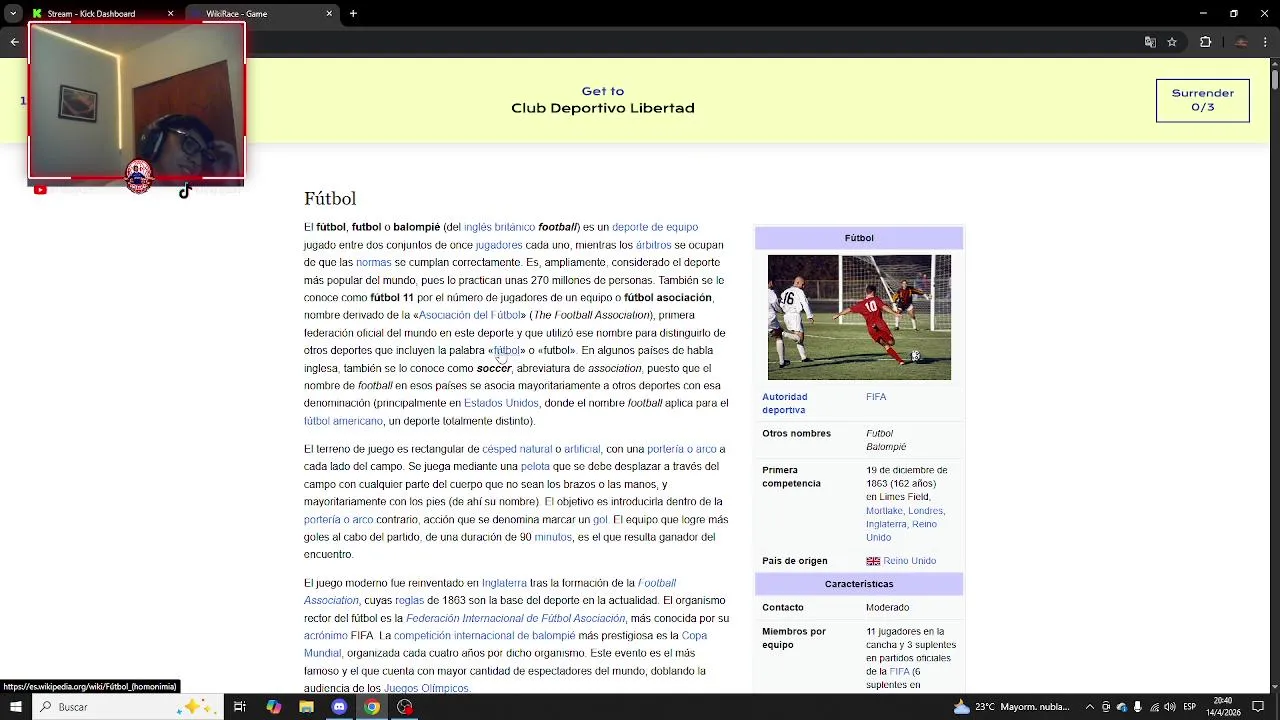Open Task View on the taskbar
The width and height of the screenshot is (1280, 720).
240,707
